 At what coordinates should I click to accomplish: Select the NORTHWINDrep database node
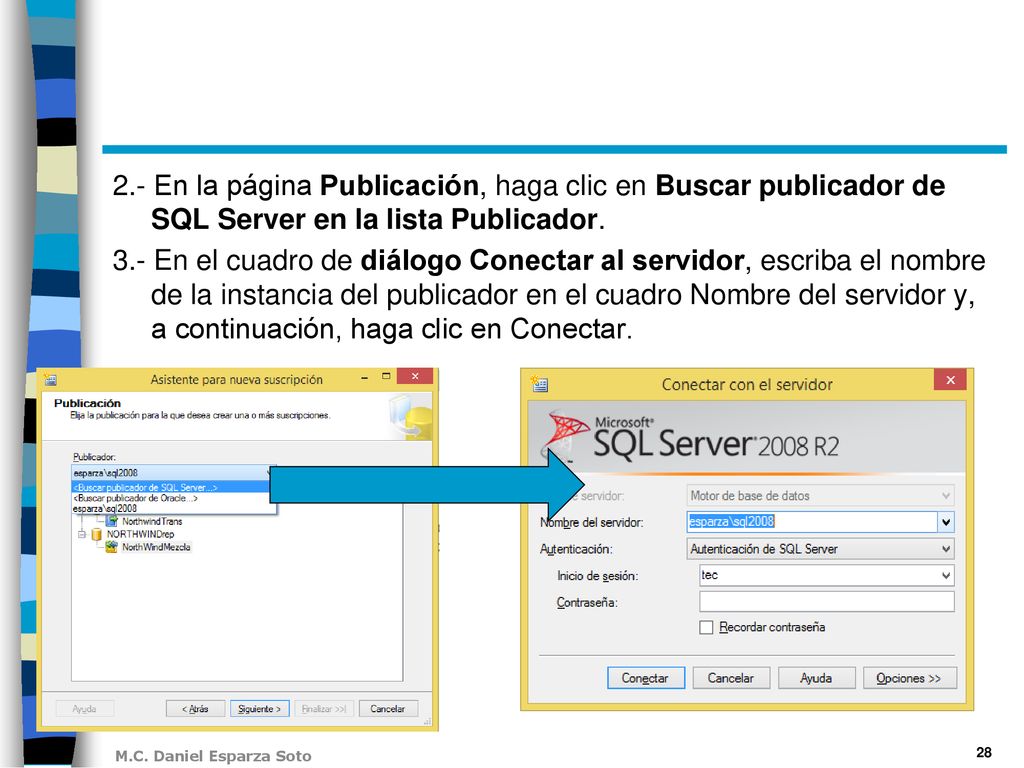click(x=140, y=534)
